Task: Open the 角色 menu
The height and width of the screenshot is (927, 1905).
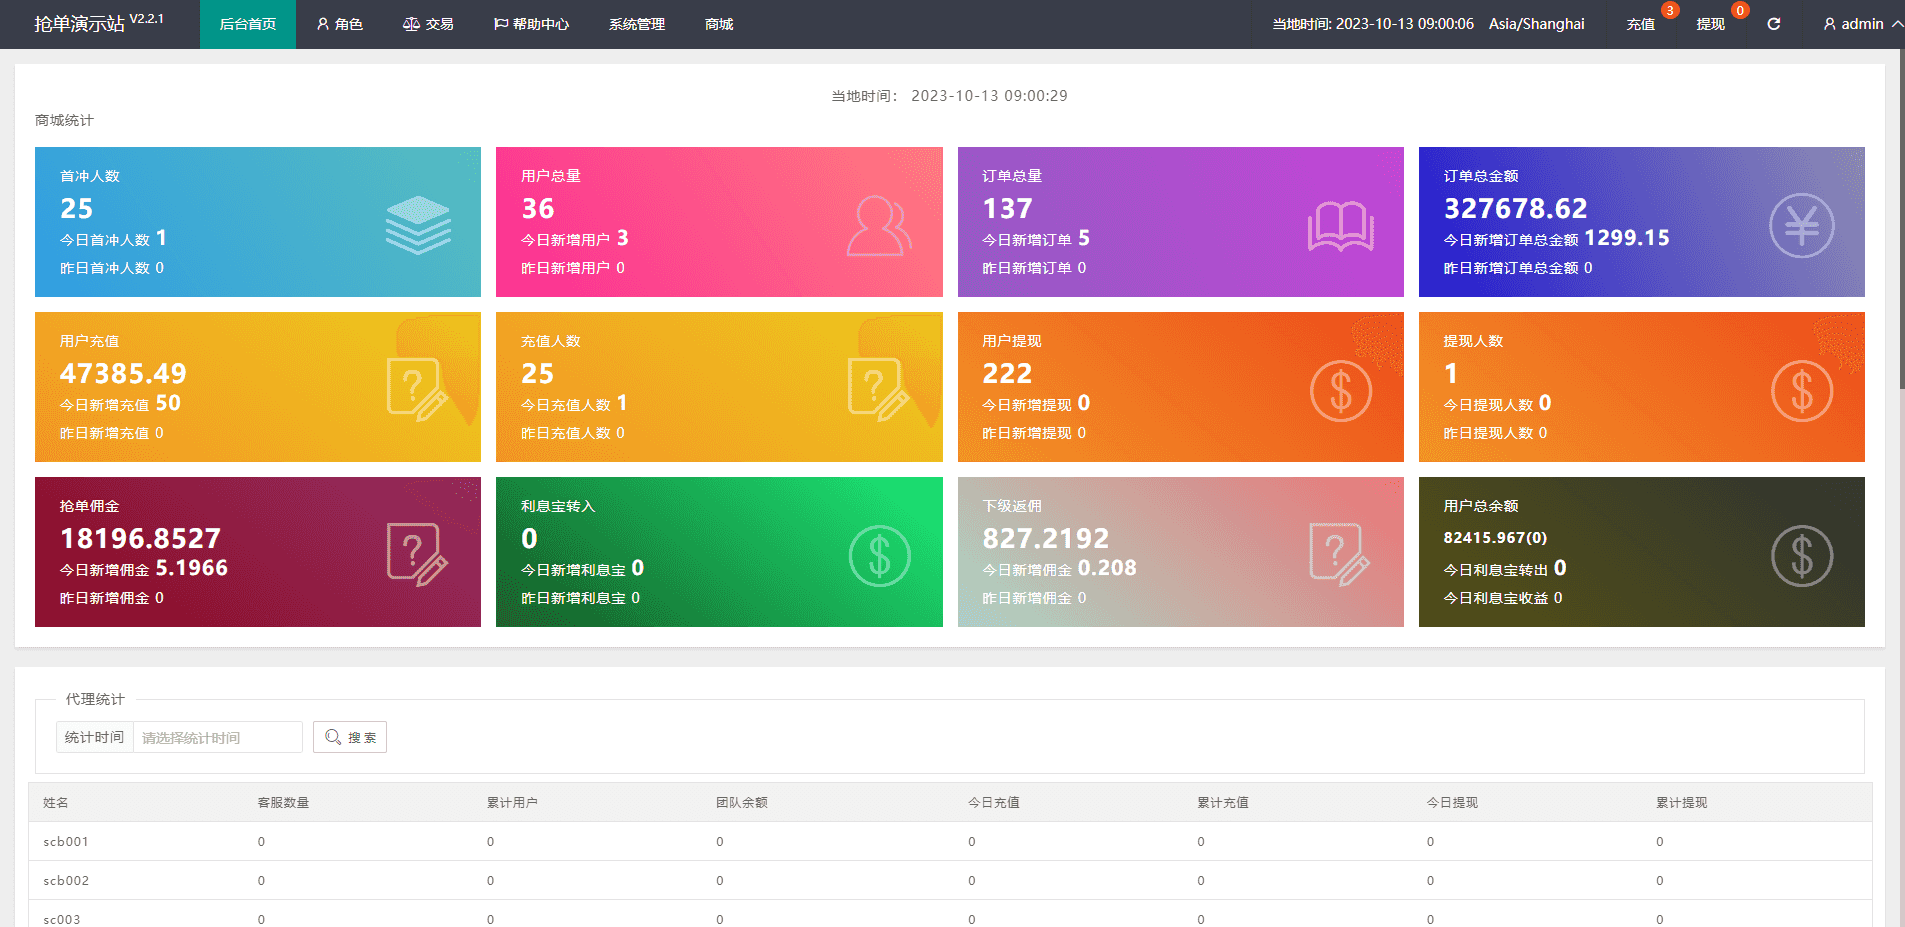Action: 340,24
